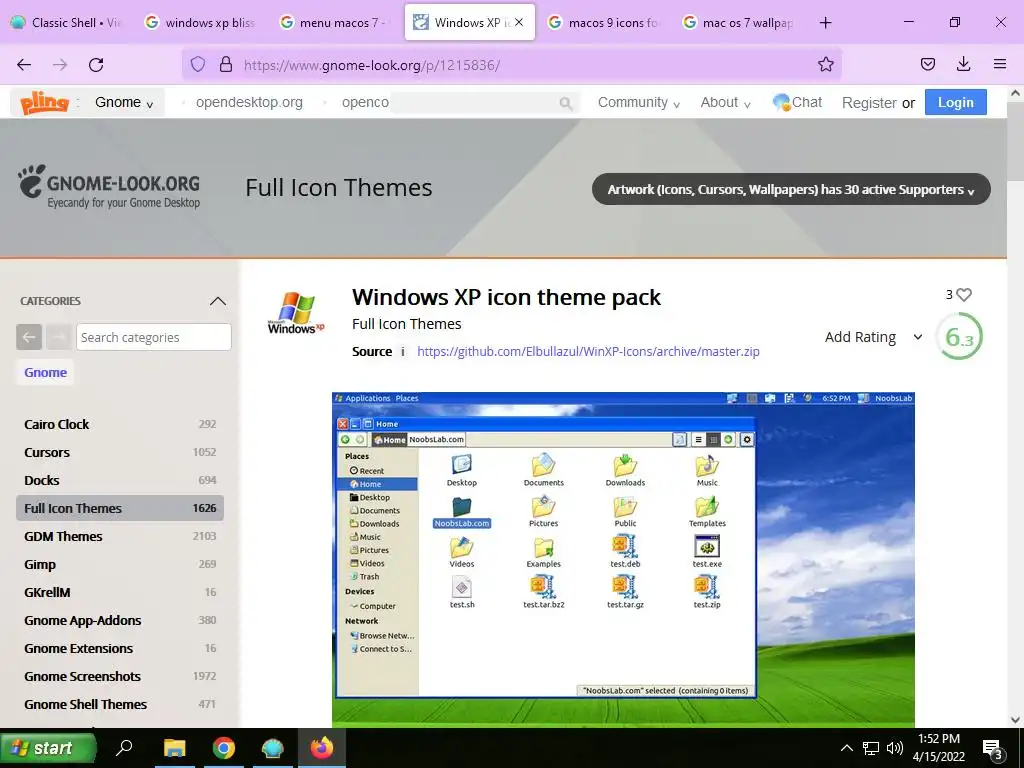
Task: Select Gnome App-Addons category
Action: (120, 620)
